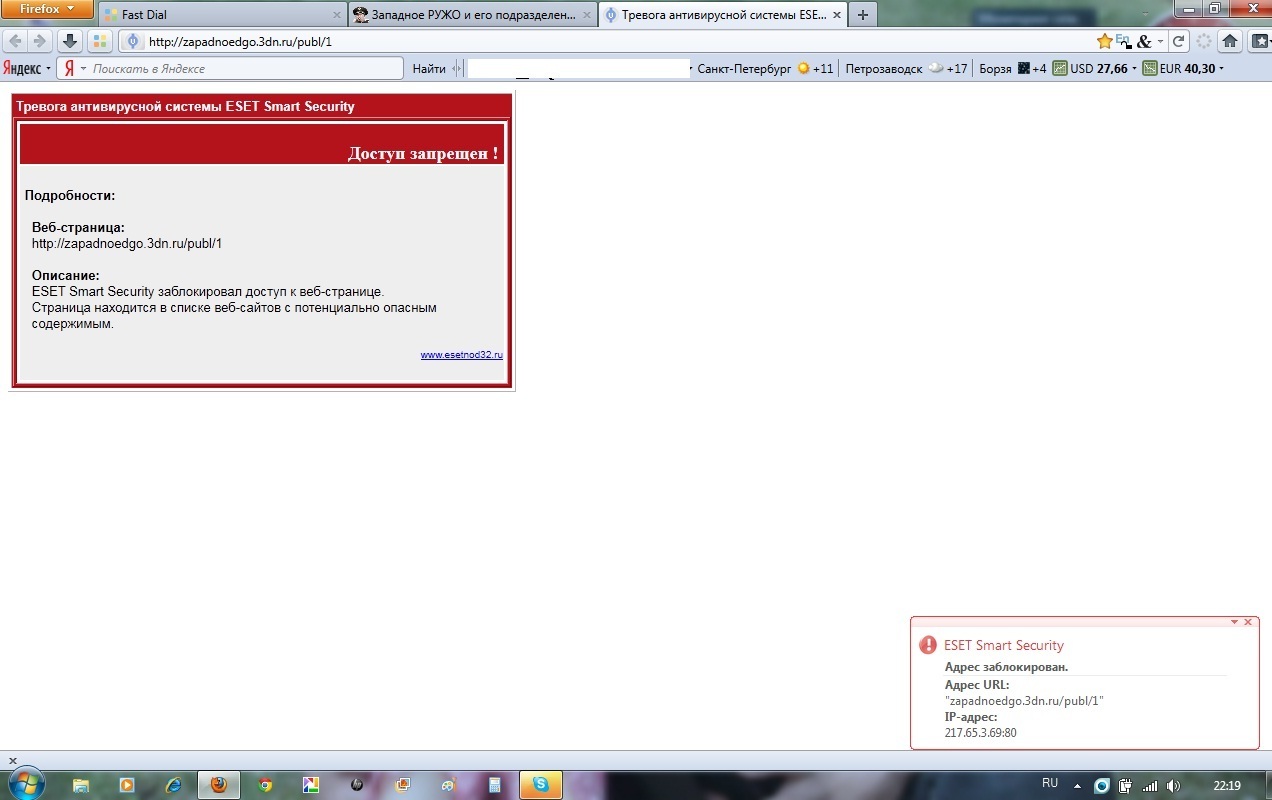
Task: Close the ESET alert tab
Action: [836, 15]
